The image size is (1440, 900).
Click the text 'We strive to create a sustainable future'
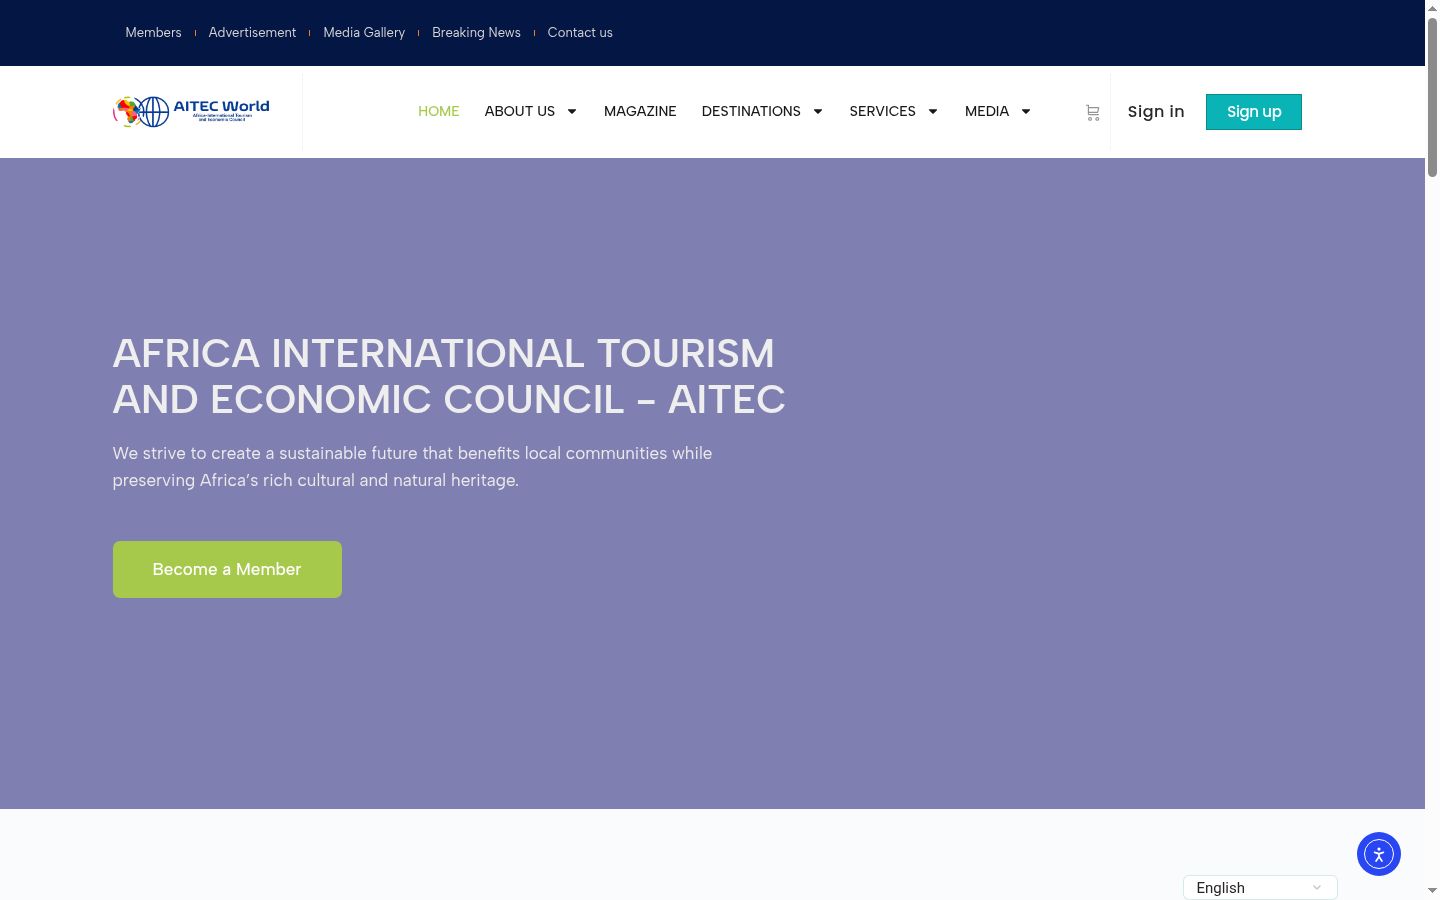coord(412,467)
